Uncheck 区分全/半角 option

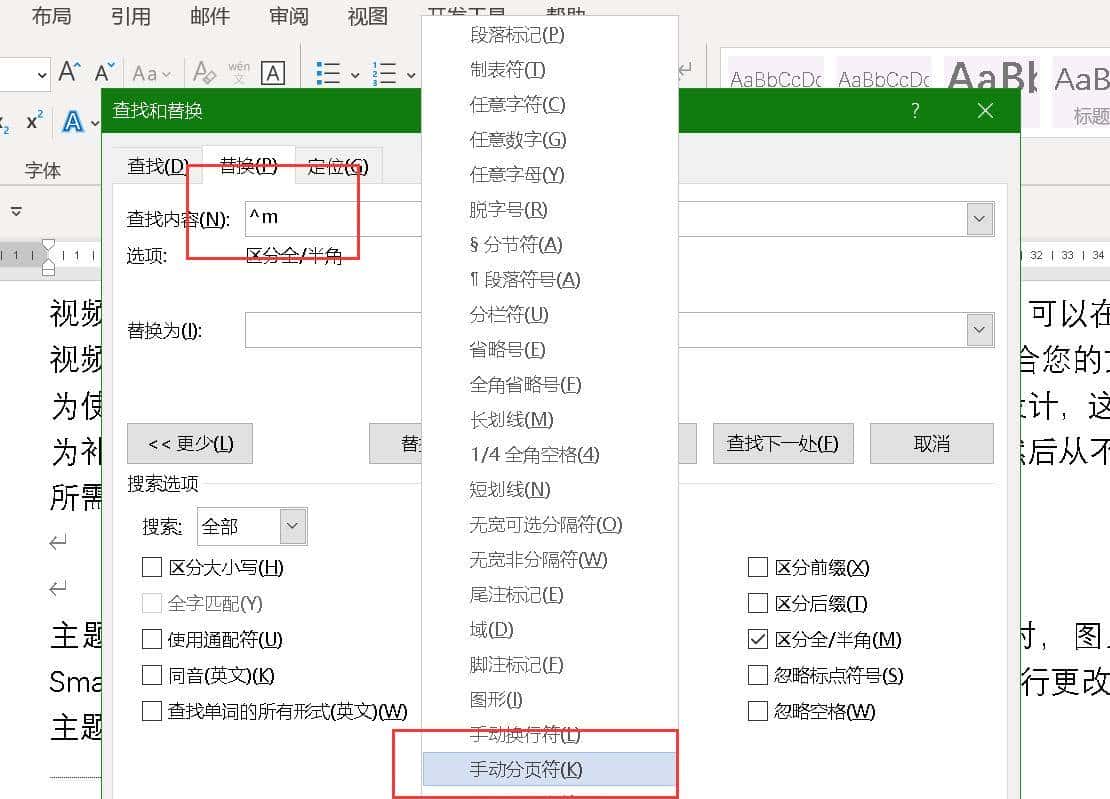[x=757, y=638]
